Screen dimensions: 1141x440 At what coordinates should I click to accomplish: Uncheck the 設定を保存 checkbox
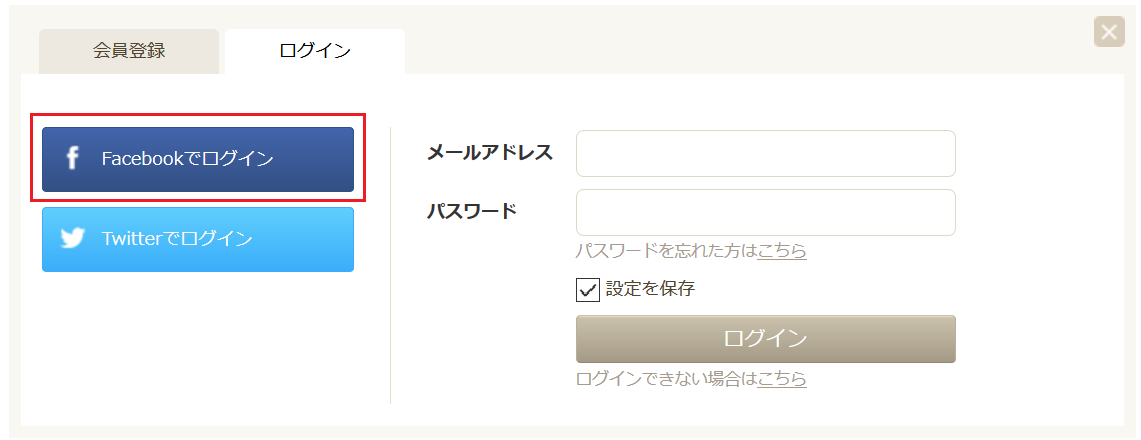coord(587,289)
